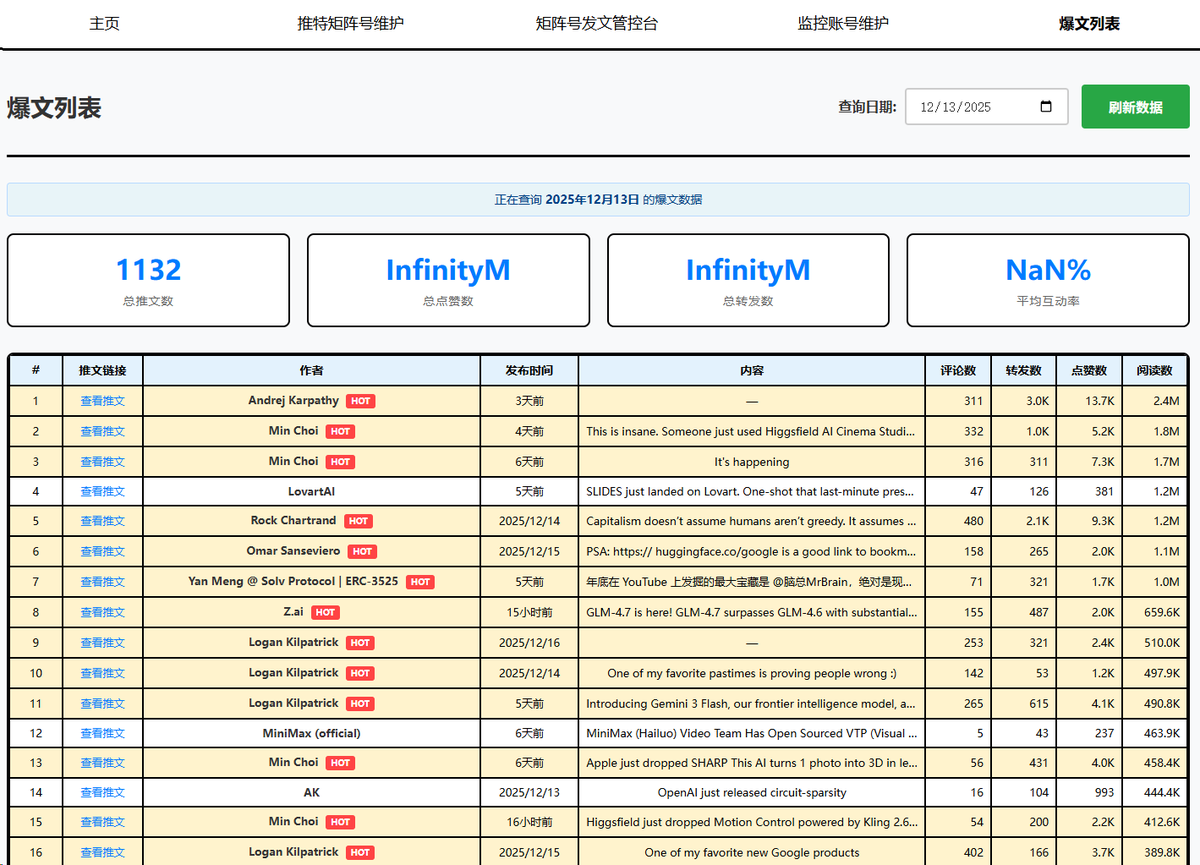Screen dimensions: 1200x865
Task: Click the 点赞数 column header
Action: click(1089, 370)
